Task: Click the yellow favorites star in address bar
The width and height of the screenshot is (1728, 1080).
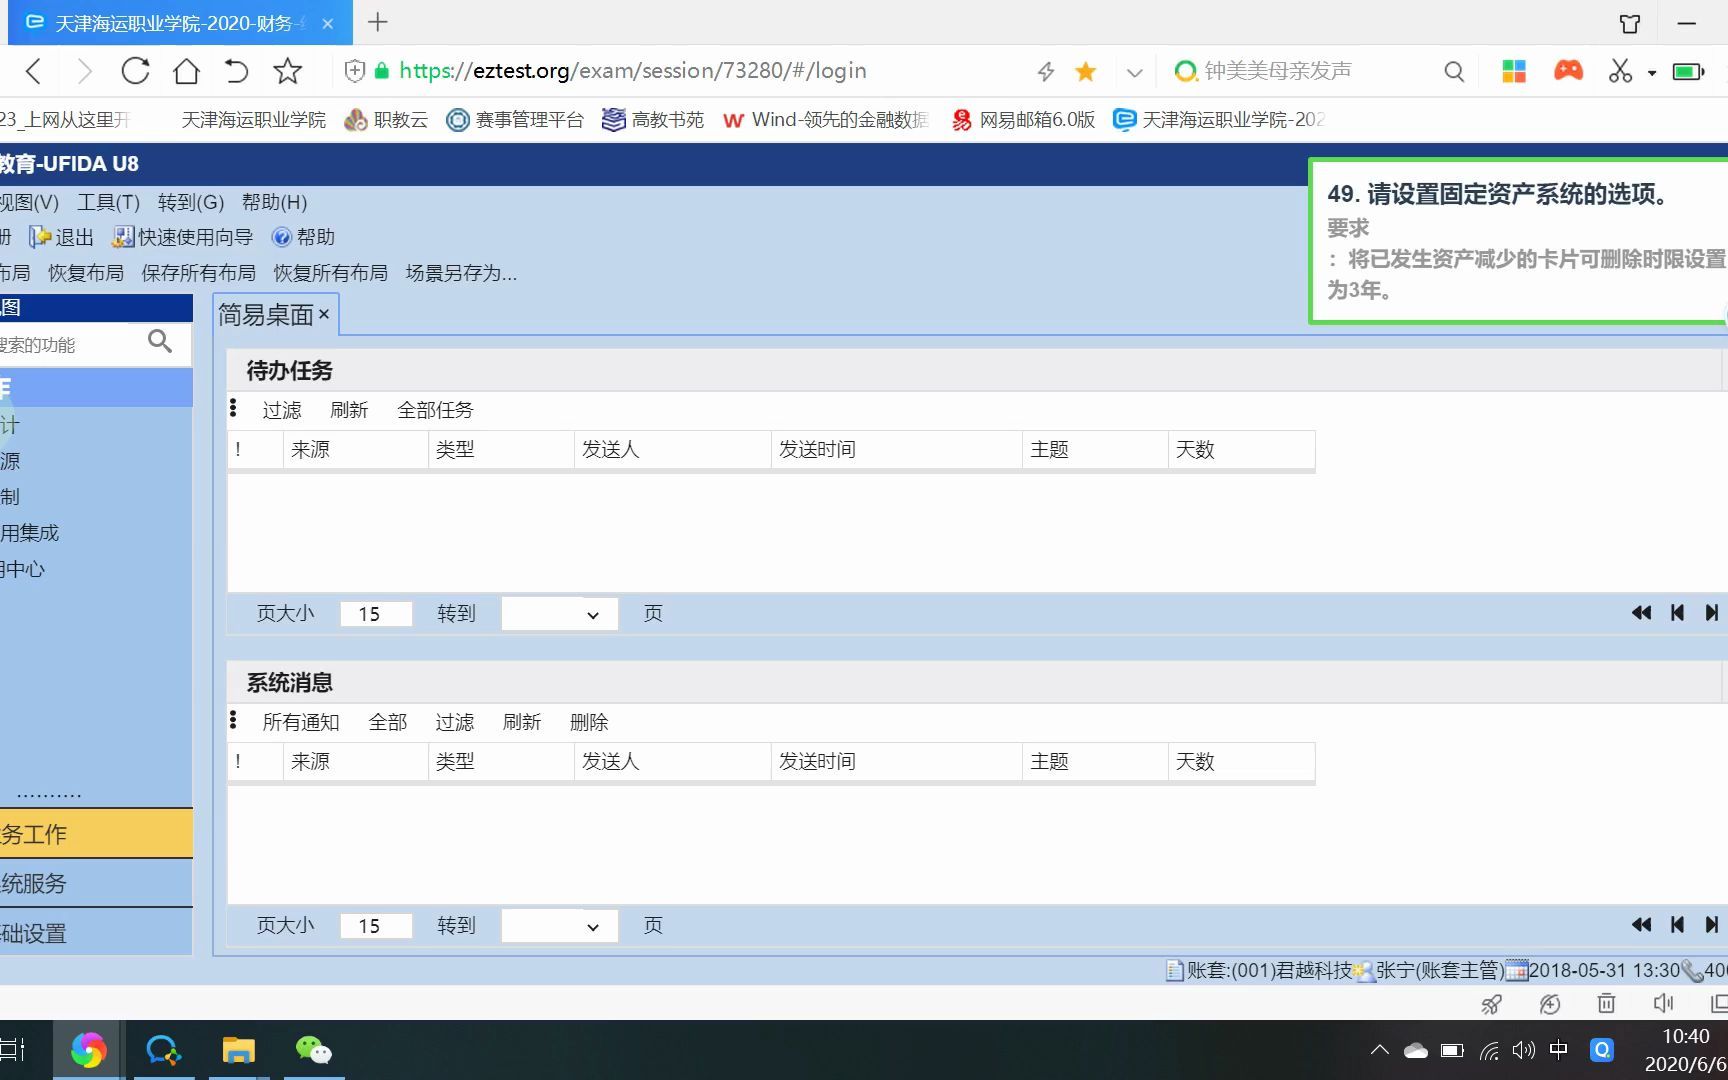Action: pos(1085,71)
